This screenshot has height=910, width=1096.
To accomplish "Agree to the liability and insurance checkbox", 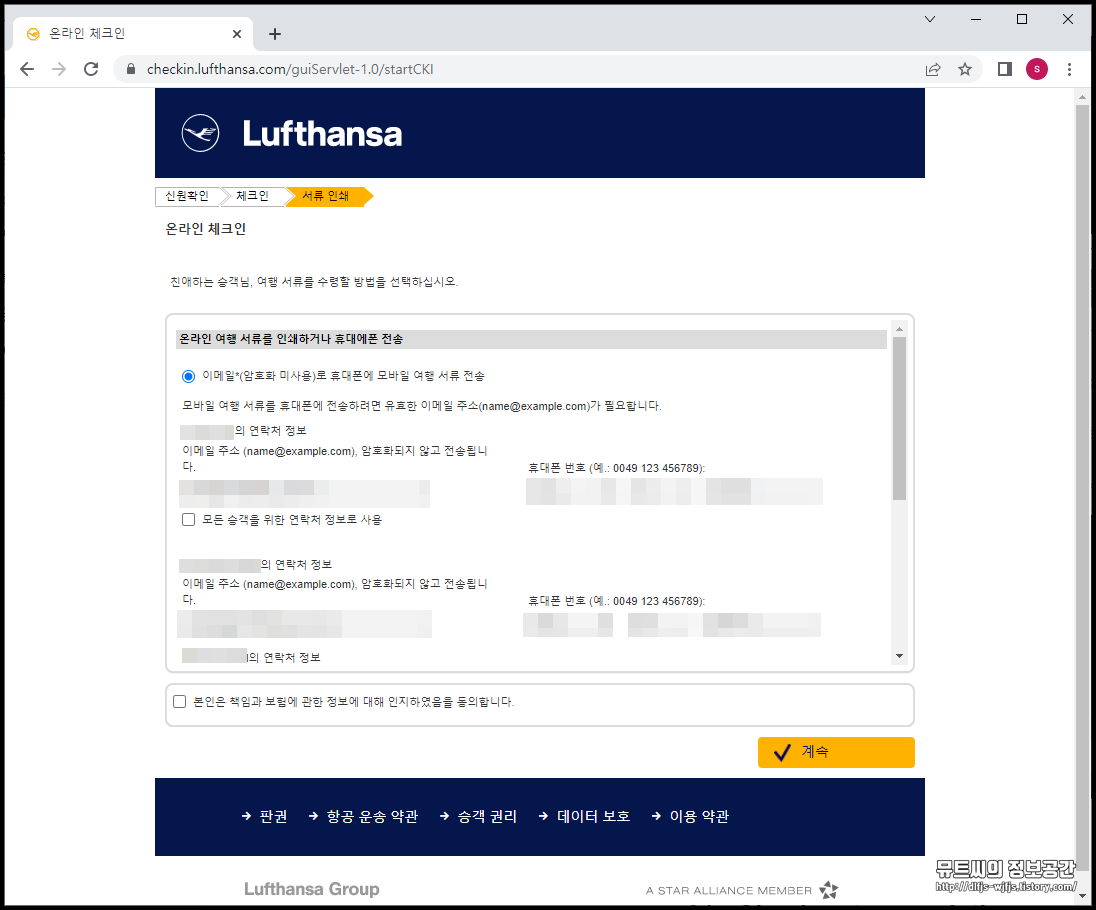I will pos(180,702).
